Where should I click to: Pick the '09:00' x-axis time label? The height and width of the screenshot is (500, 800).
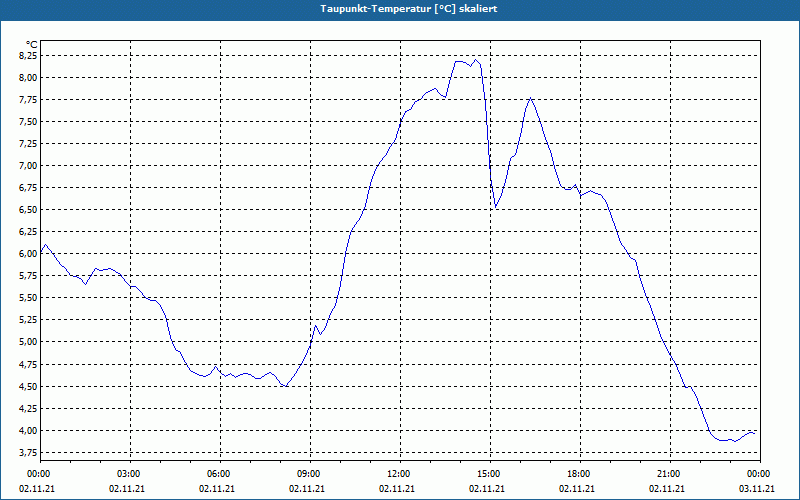click(x=310, y=474)
